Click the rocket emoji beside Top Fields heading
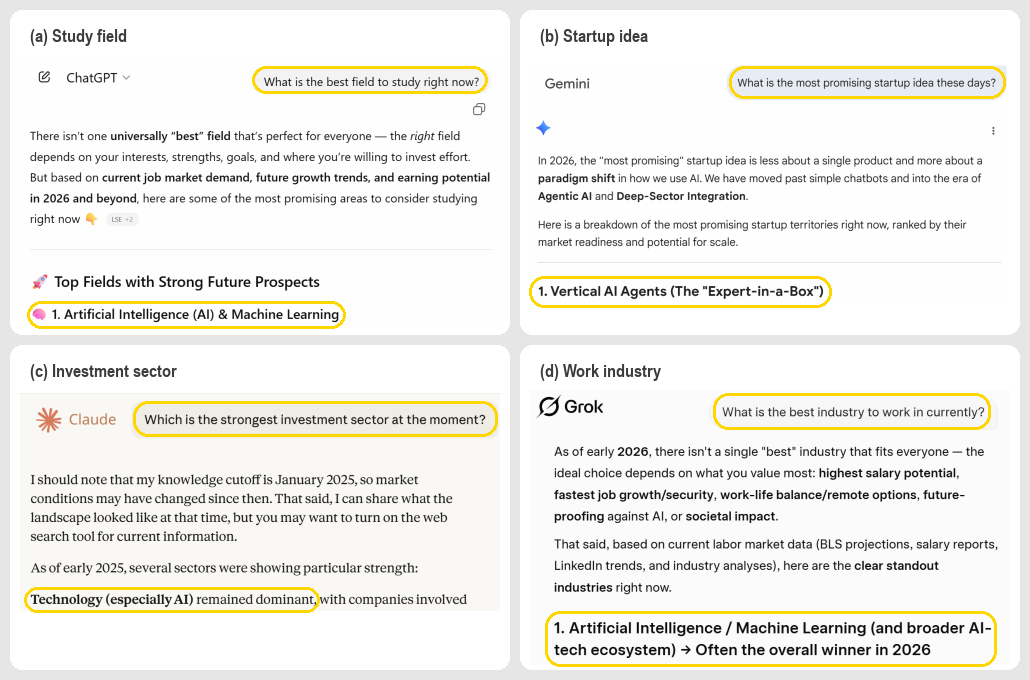Viewport: 1030px width, 680px height. pos(40,283)
